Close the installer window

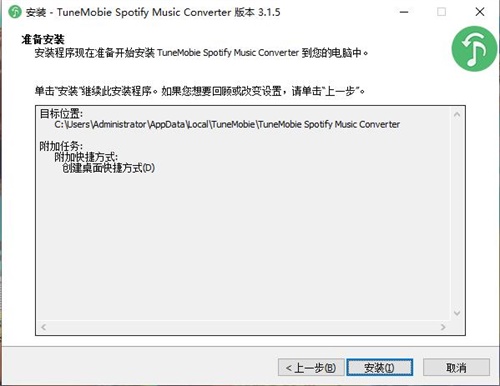coord(480,12)
